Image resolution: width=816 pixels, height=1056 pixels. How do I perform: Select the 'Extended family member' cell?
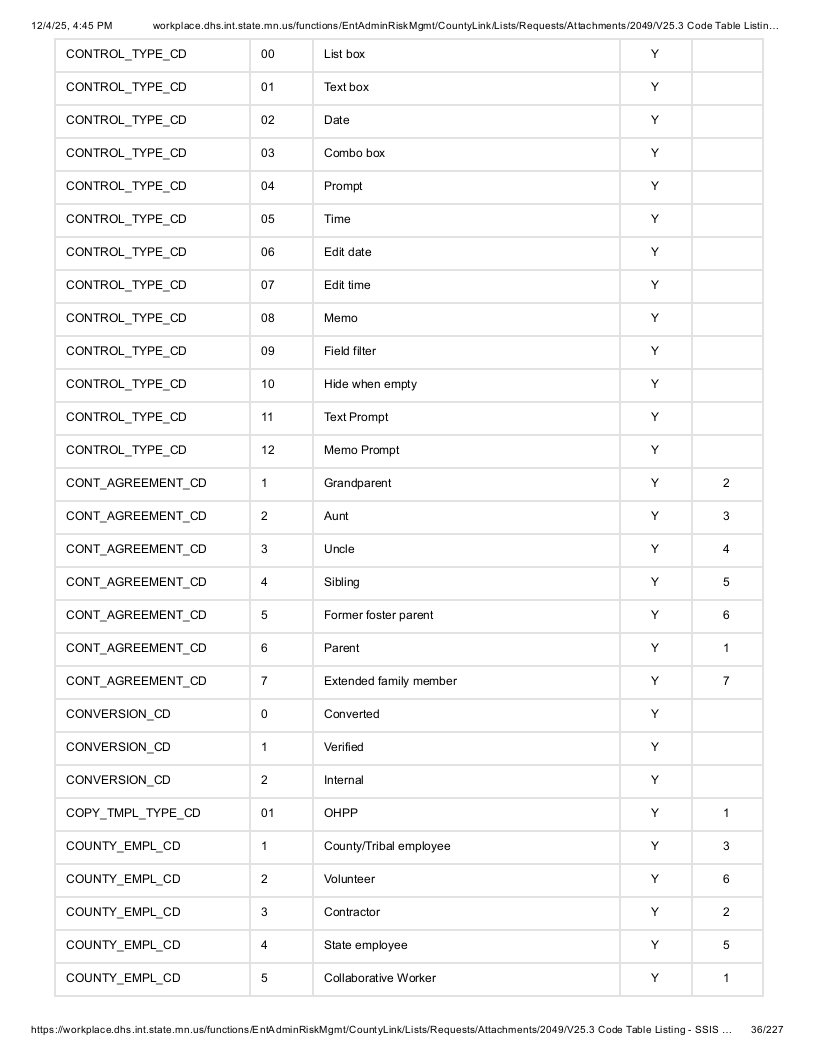(x=466, y=682)
